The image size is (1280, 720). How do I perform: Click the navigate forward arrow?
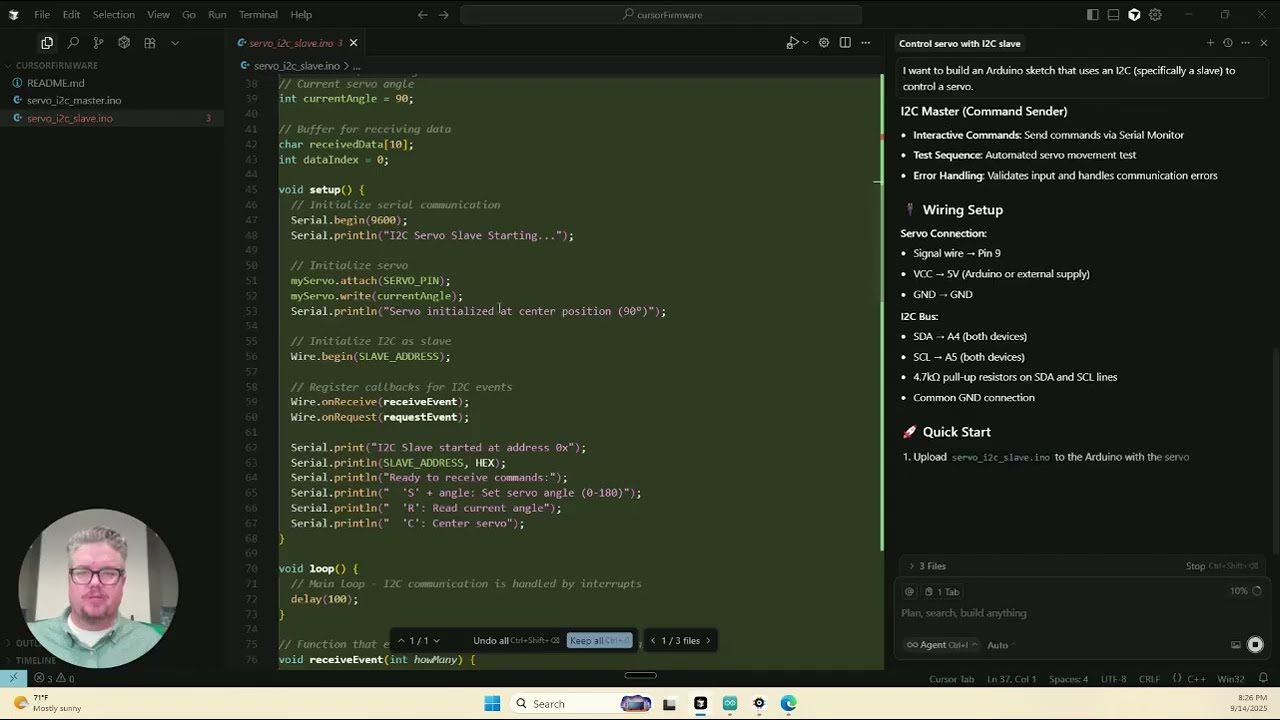[444, 15]
